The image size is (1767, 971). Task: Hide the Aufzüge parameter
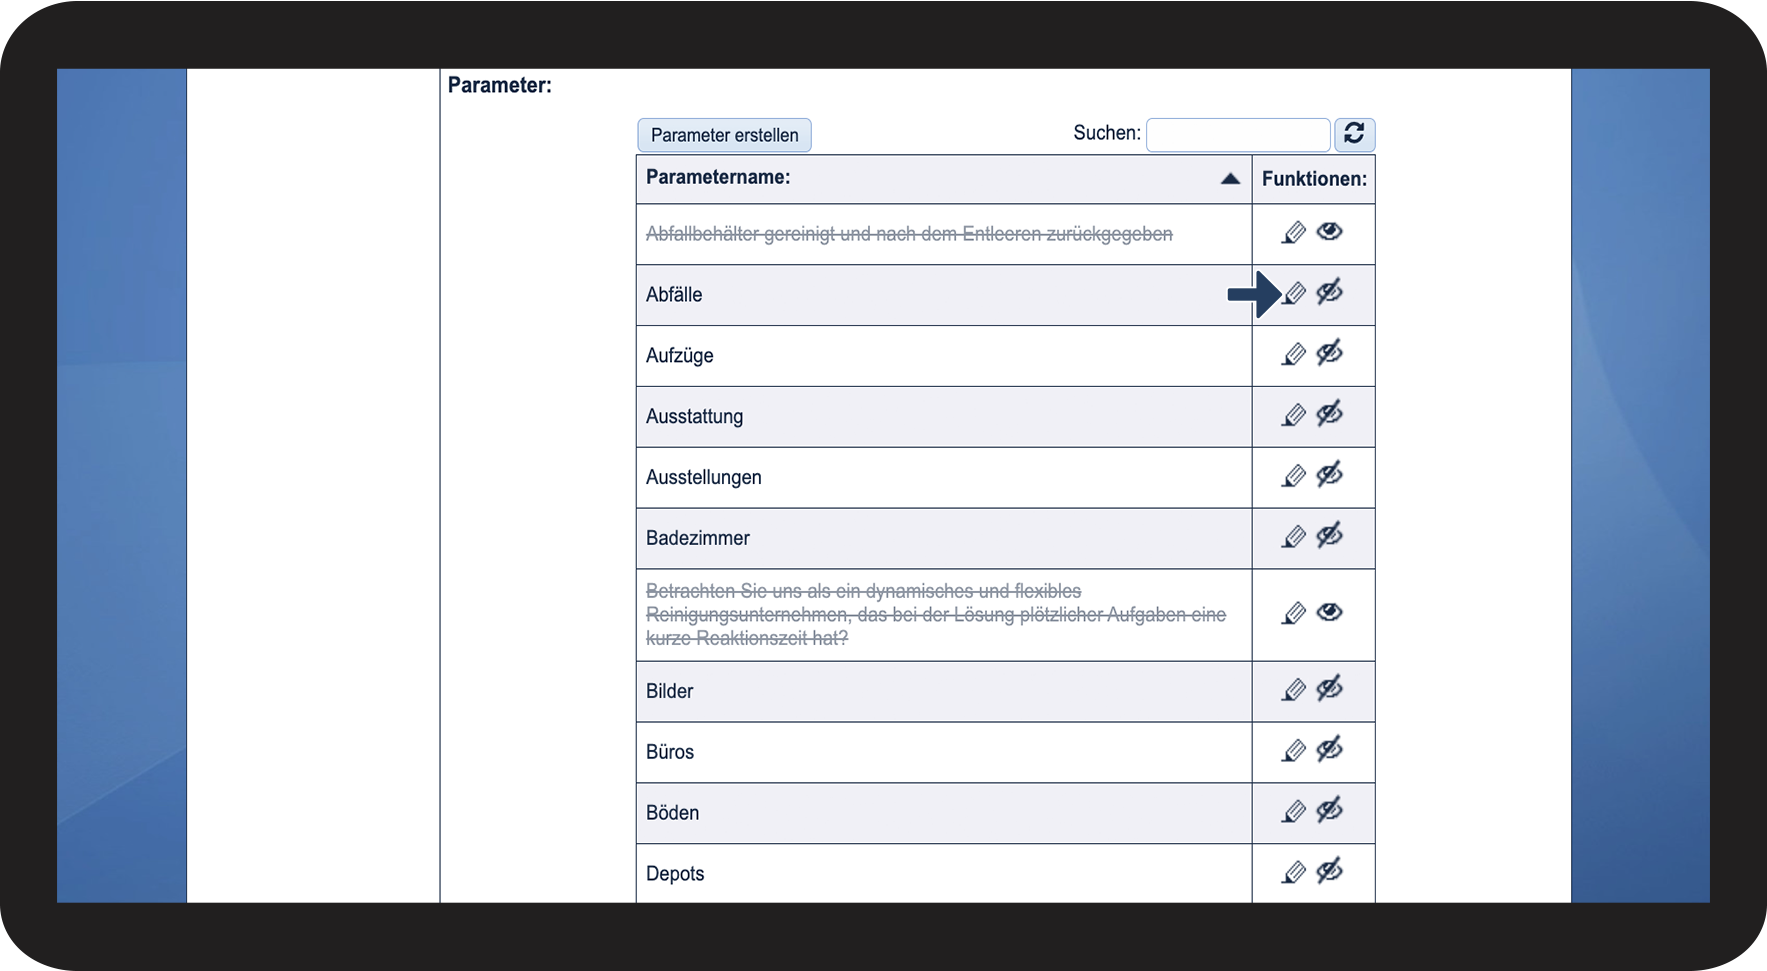(x=1329, y=354)
